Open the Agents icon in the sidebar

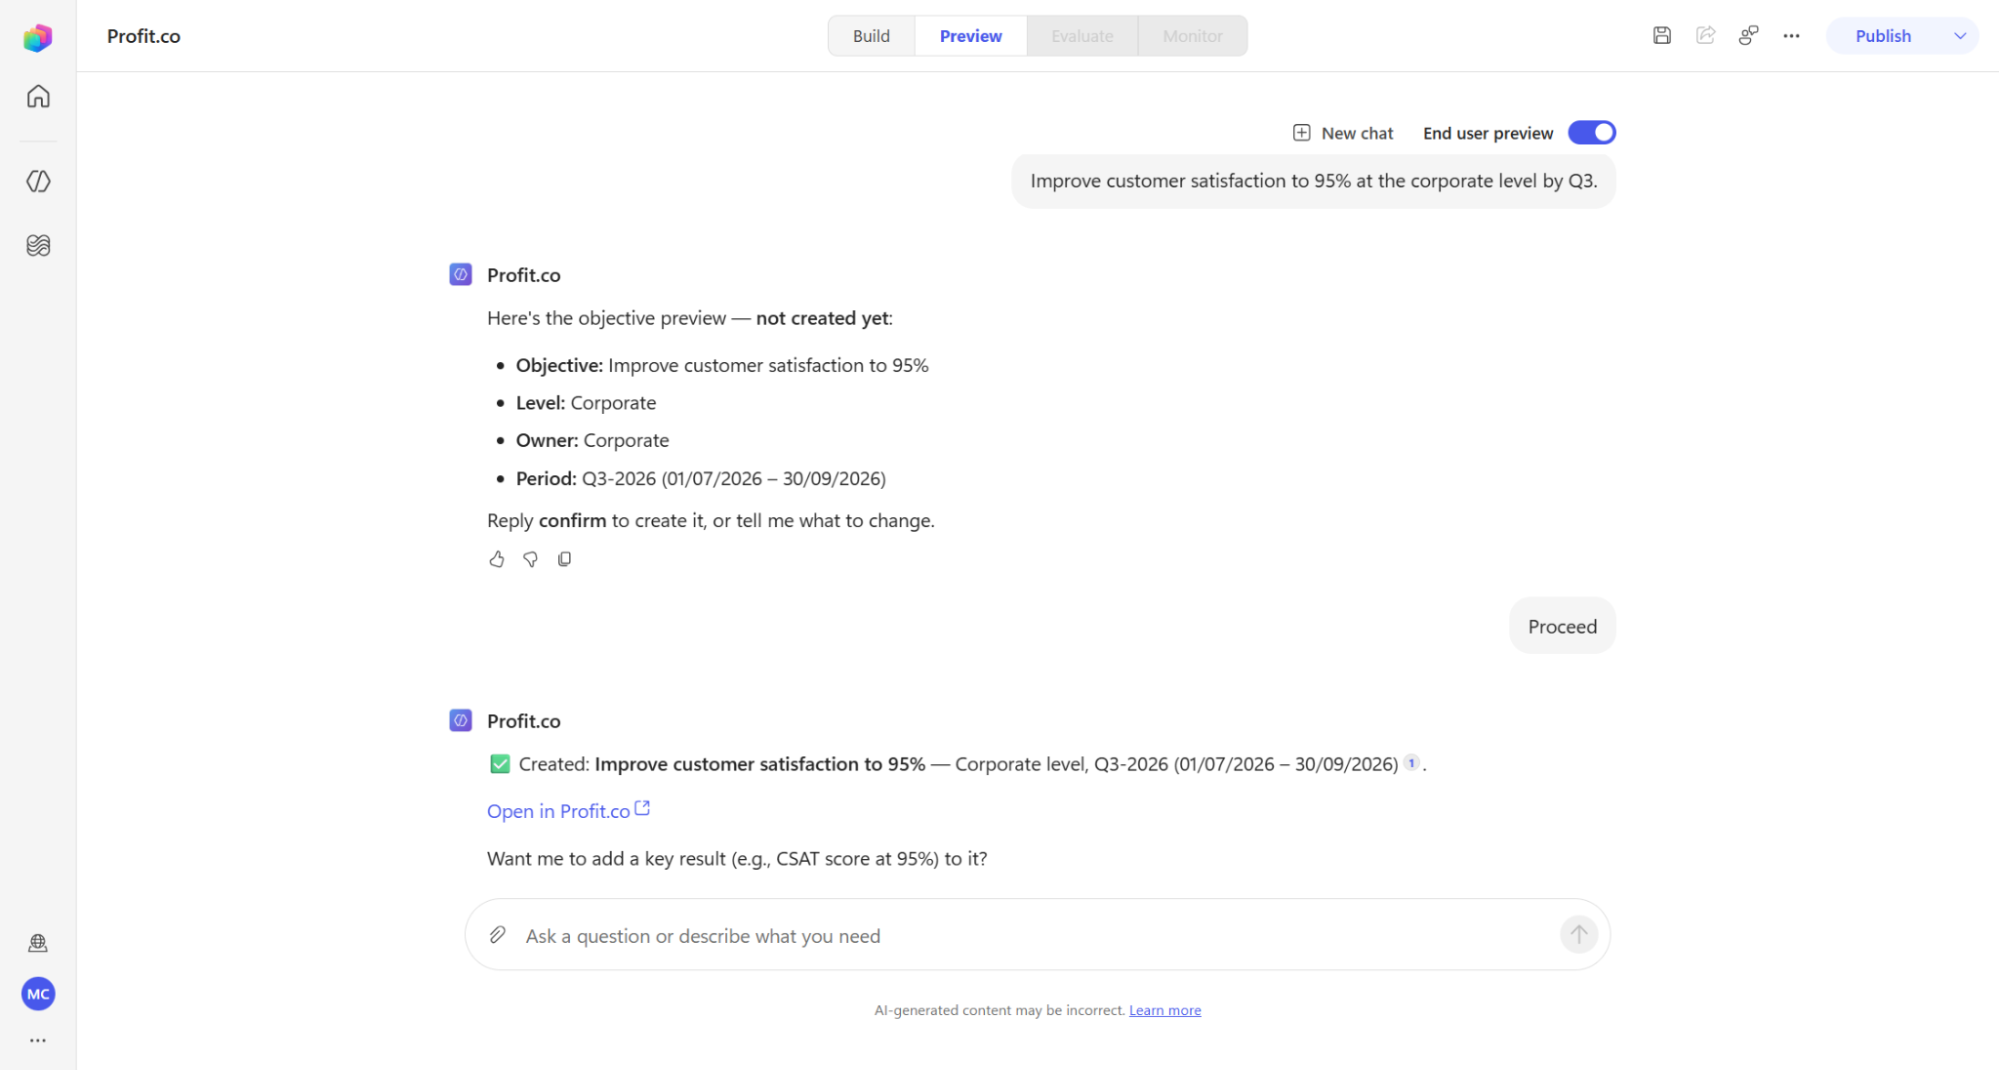click(38, 181)
